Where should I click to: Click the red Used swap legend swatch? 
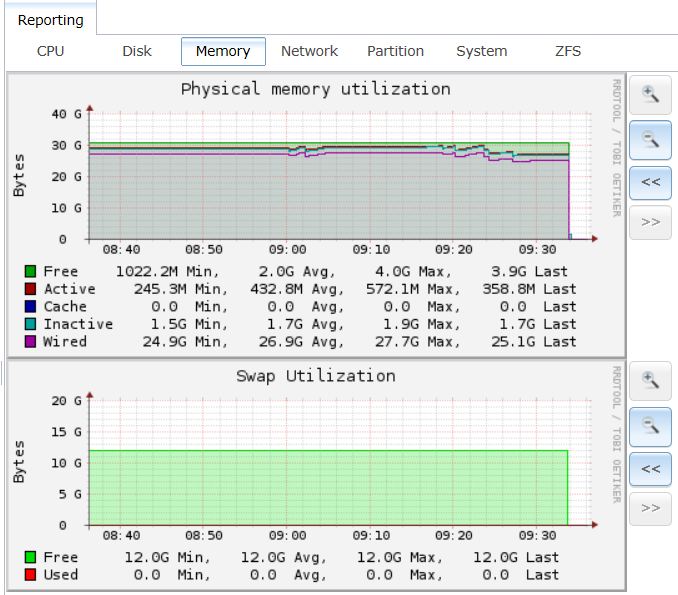click(x=30, y=575)
